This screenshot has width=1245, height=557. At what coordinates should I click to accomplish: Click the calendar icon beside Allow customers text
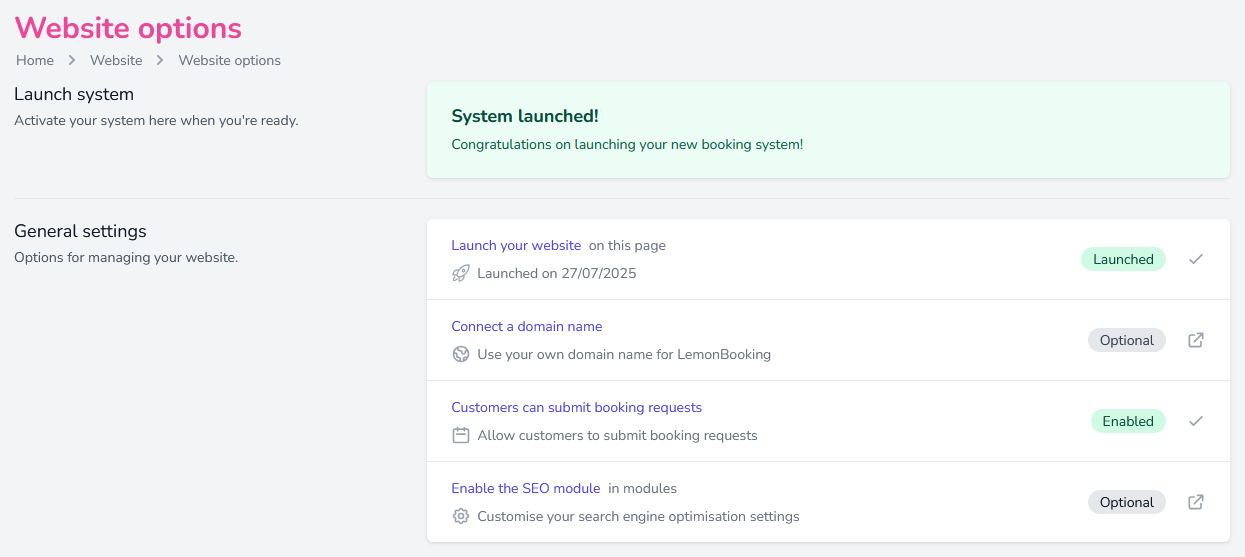(460, 435)
